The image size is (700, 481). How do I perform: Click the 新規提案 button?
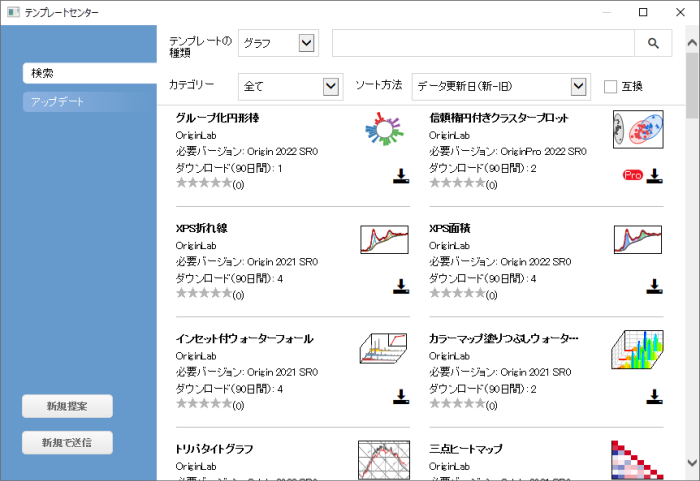tap(67, 406)
